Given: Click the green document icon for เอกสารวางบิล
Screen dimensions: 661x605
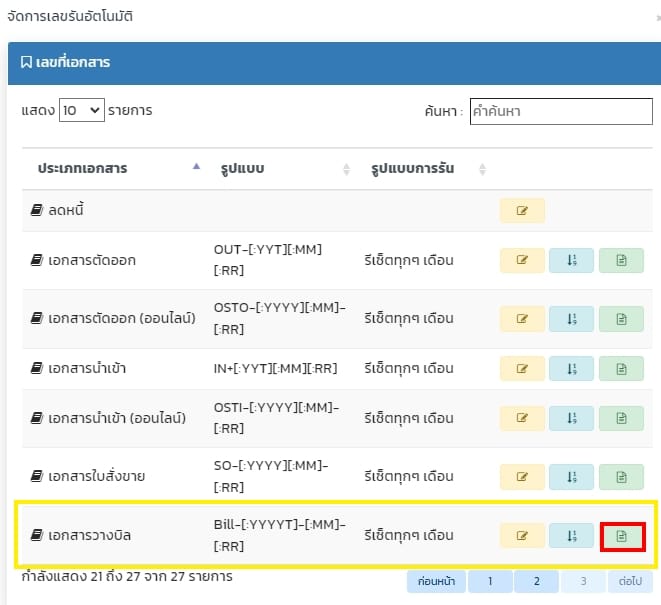Looking at the screenshot, I should click(622, 536).
